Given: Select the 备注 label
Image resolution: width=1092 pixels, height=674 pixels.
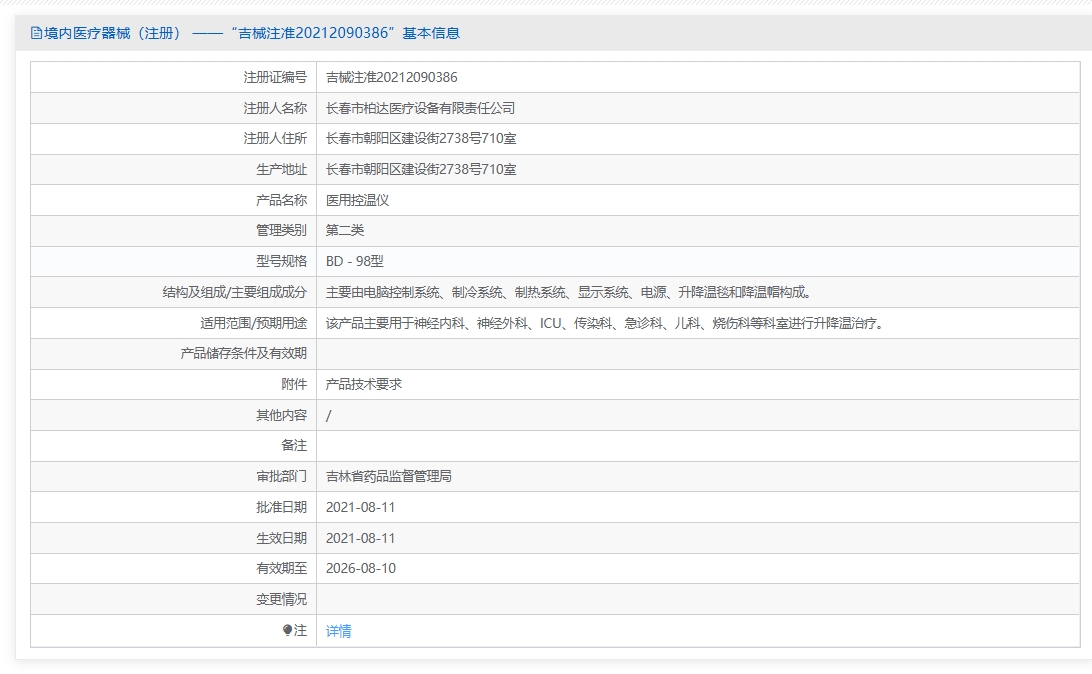Looking at the screenshot, I should 294,446.
